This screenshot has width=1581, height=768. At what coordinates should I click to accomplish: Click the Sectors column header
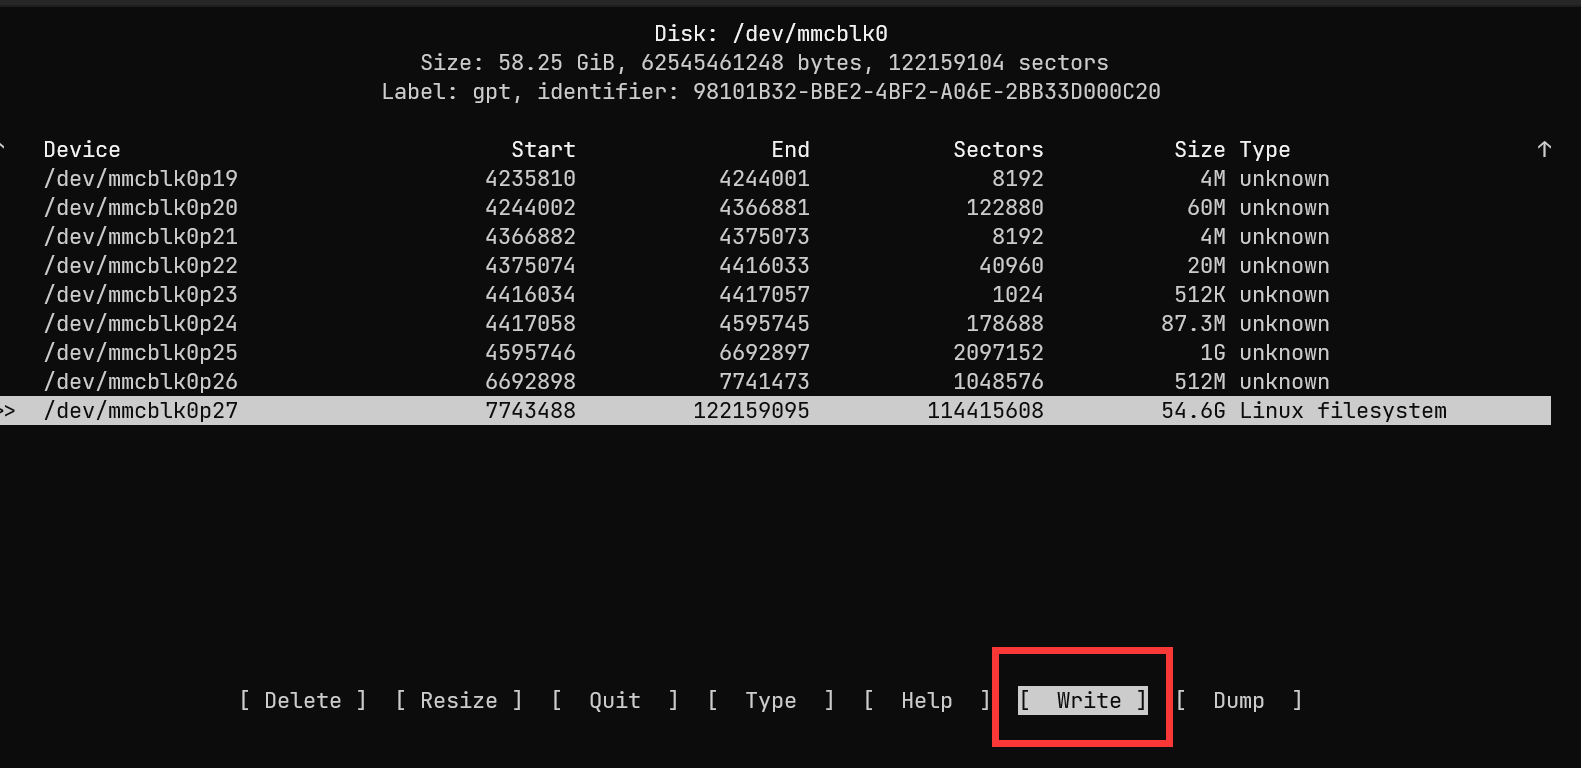[x=997, y=150]
